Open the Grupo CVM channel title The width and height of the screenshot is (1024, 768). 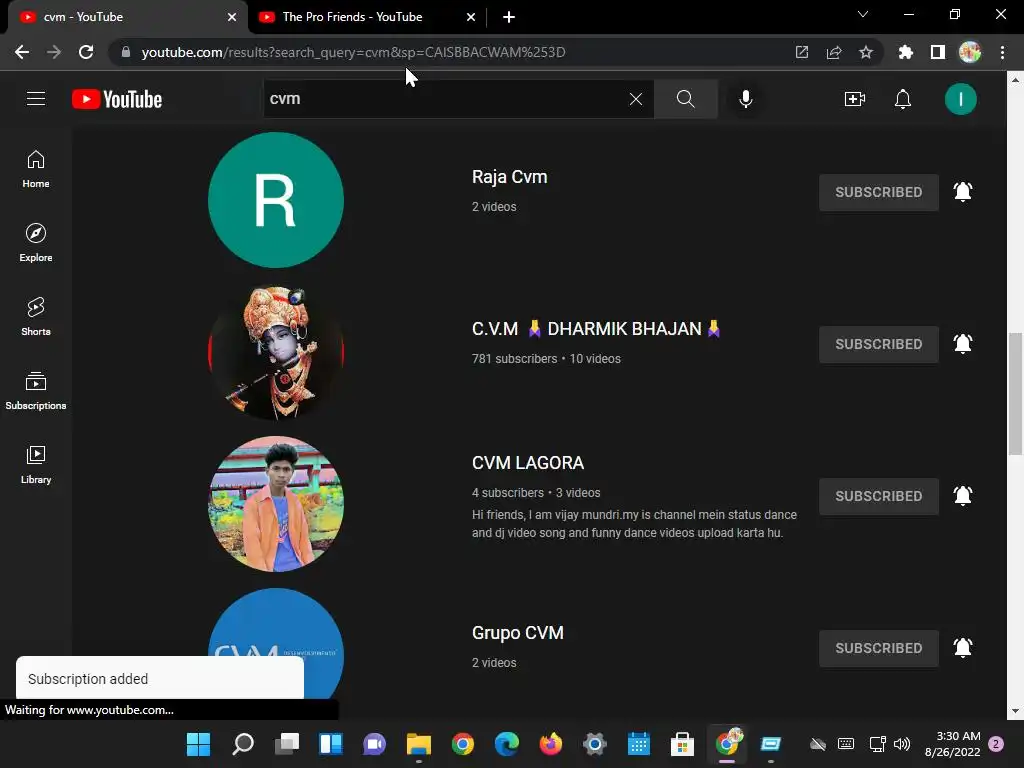coord(517,633)
